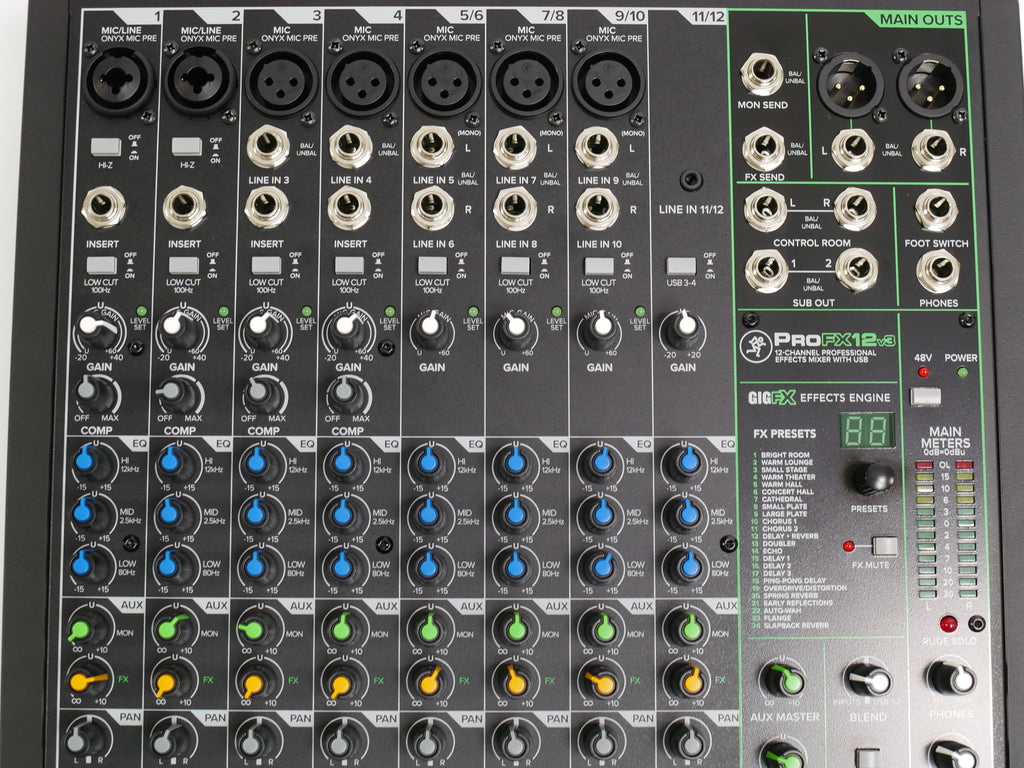Click the FX Presets selector knob
This screenshot has height=768, width=1024.
pos(873,477)
